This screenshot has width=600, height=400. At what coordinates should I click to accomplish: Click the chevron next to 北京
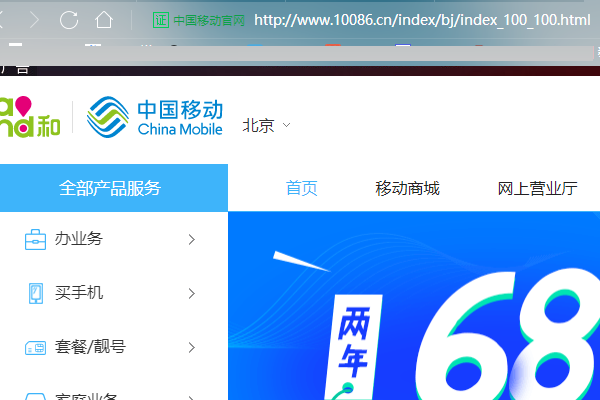click(286, 125)
